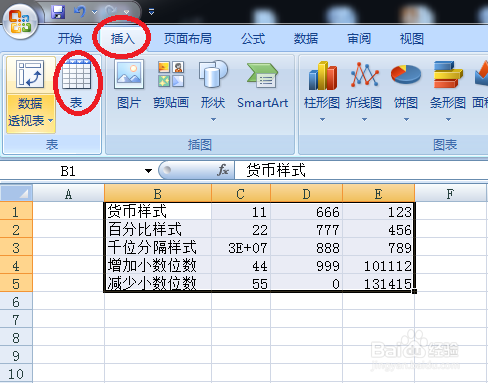Insert a 柱形图 column chart

pyautogui.click(x=322, y=83)
